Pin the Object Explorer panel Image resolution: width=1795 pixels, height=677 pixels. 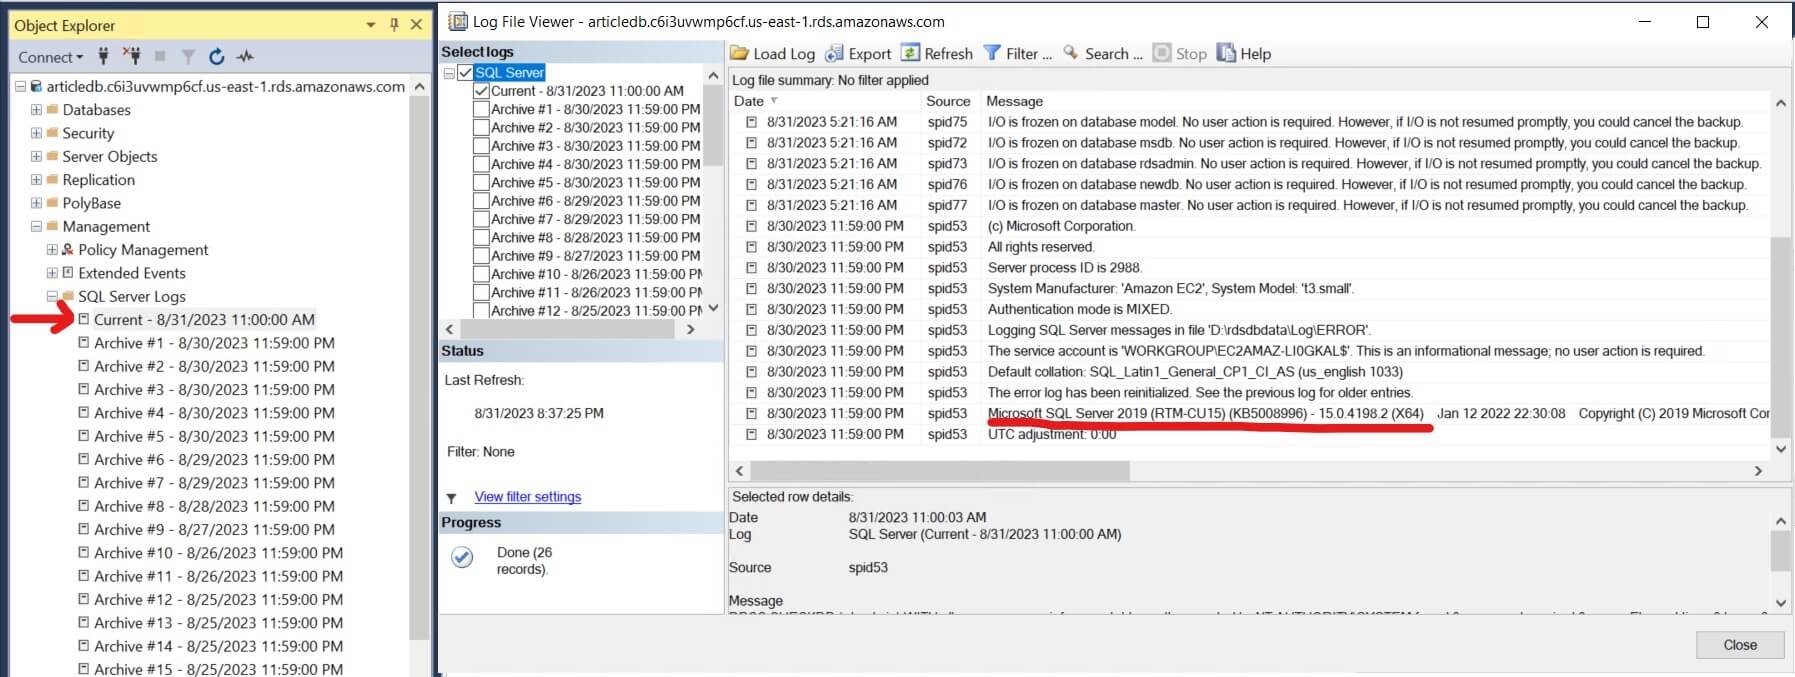(x=394, y=25)
